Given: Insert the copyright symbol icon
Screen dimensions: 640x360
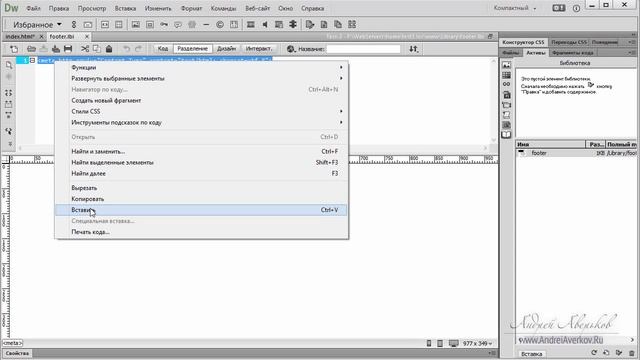Looking at the screenshot, I should 220,24.
